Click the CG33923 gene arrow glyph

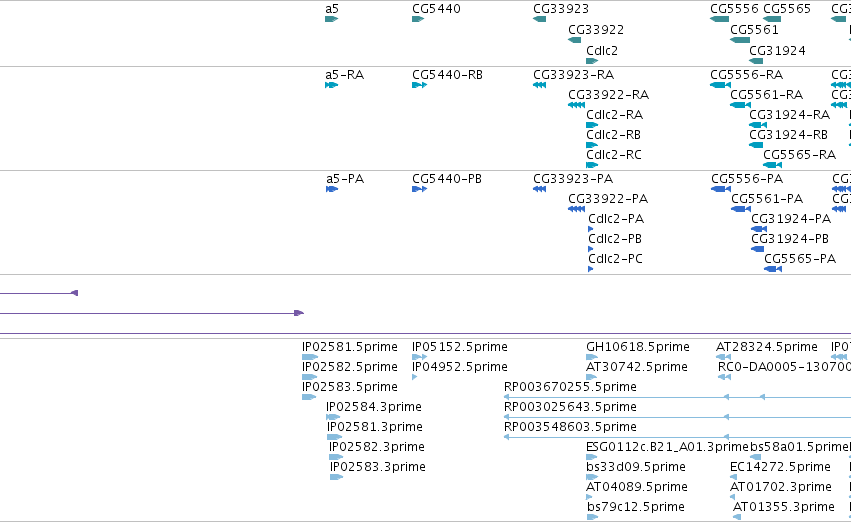[x=539, y=19]
